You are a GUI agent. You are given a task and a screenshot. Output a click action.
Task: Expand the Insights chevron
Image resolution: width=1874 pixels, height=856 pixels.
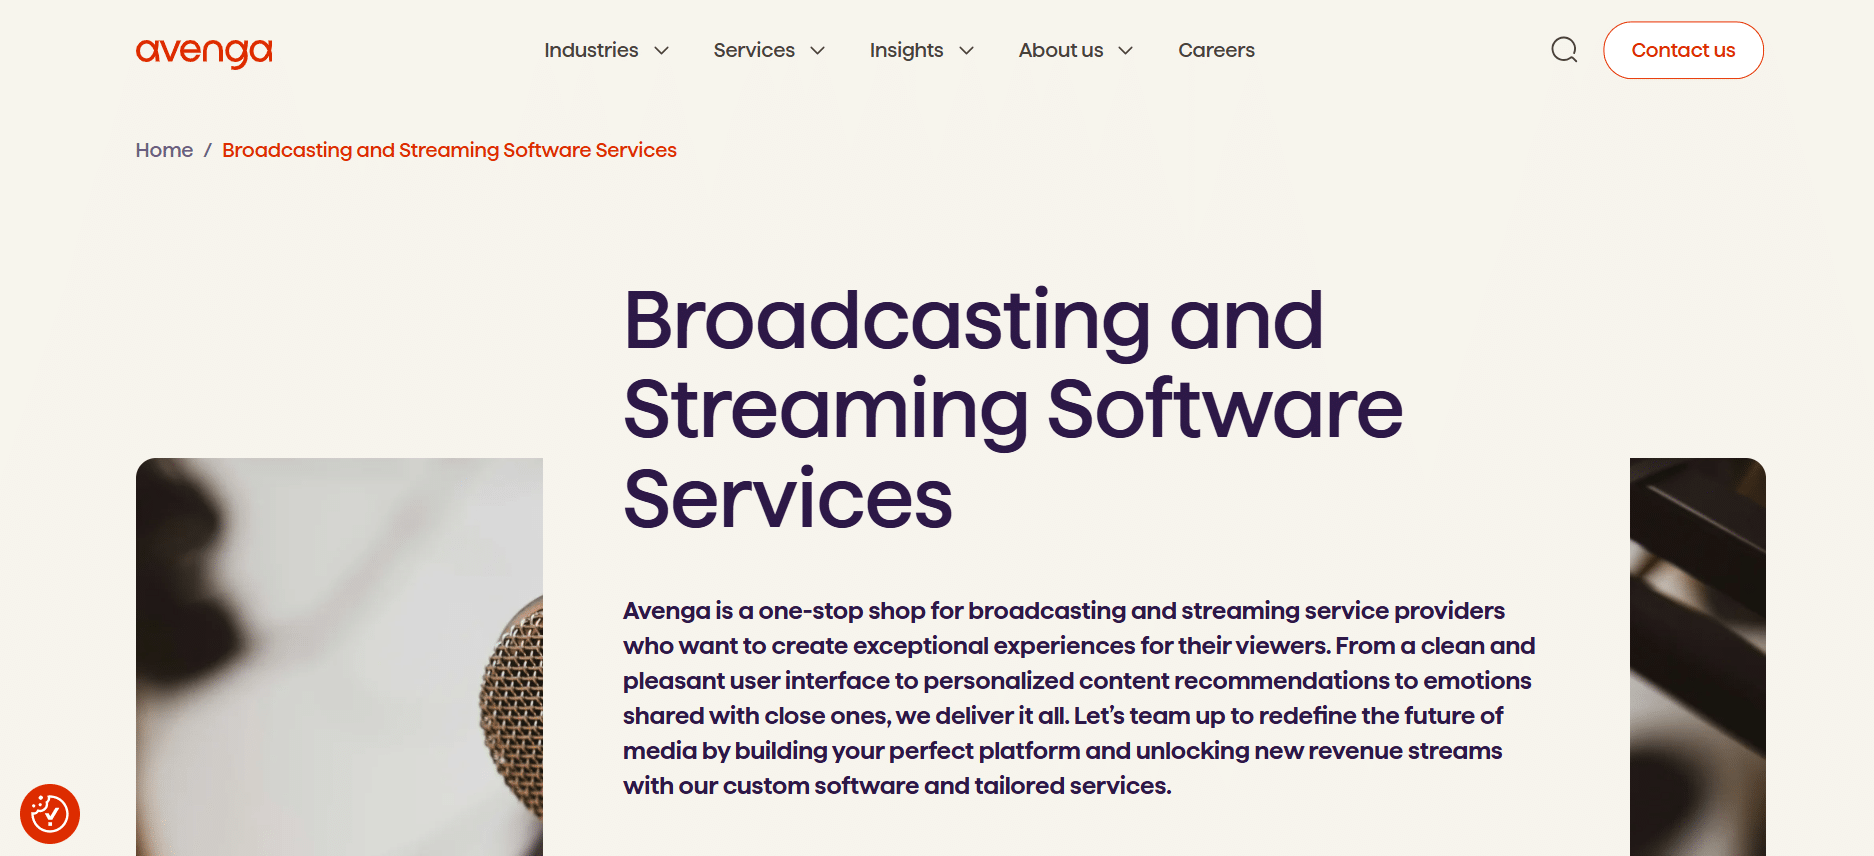point(966,51)
